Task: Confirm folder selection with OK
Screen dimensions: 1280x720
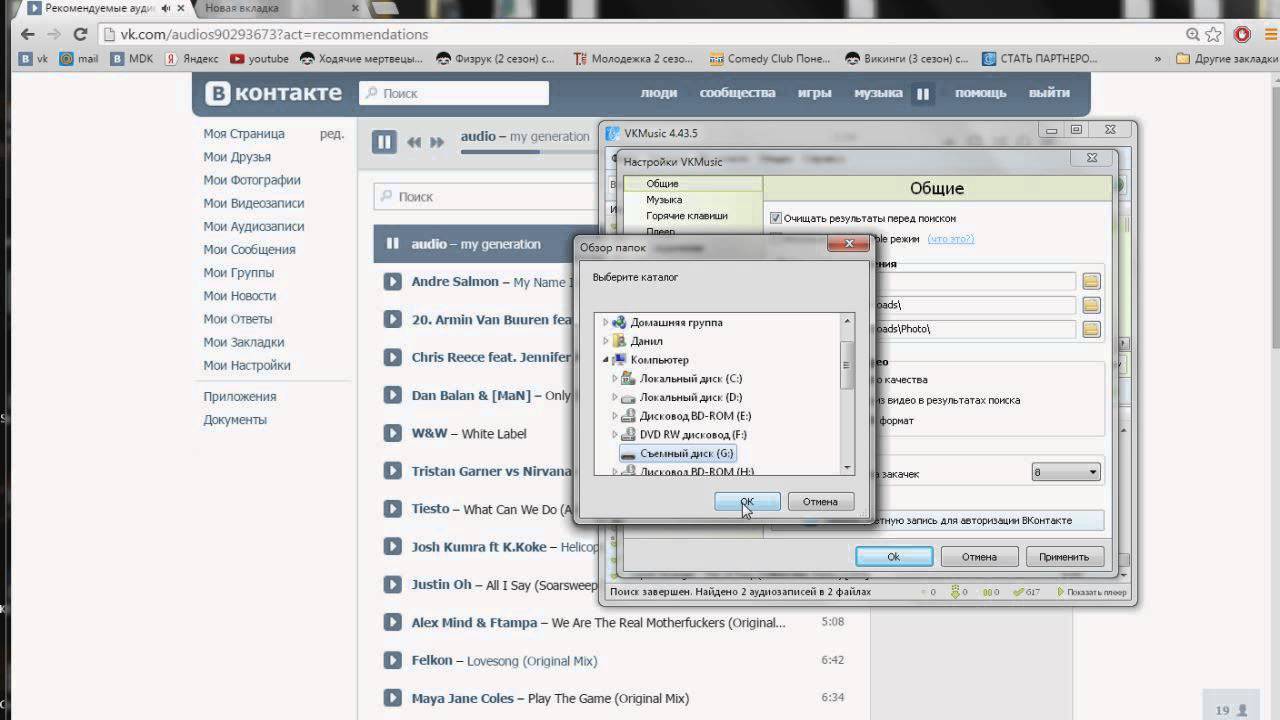Action: (747, 501)
